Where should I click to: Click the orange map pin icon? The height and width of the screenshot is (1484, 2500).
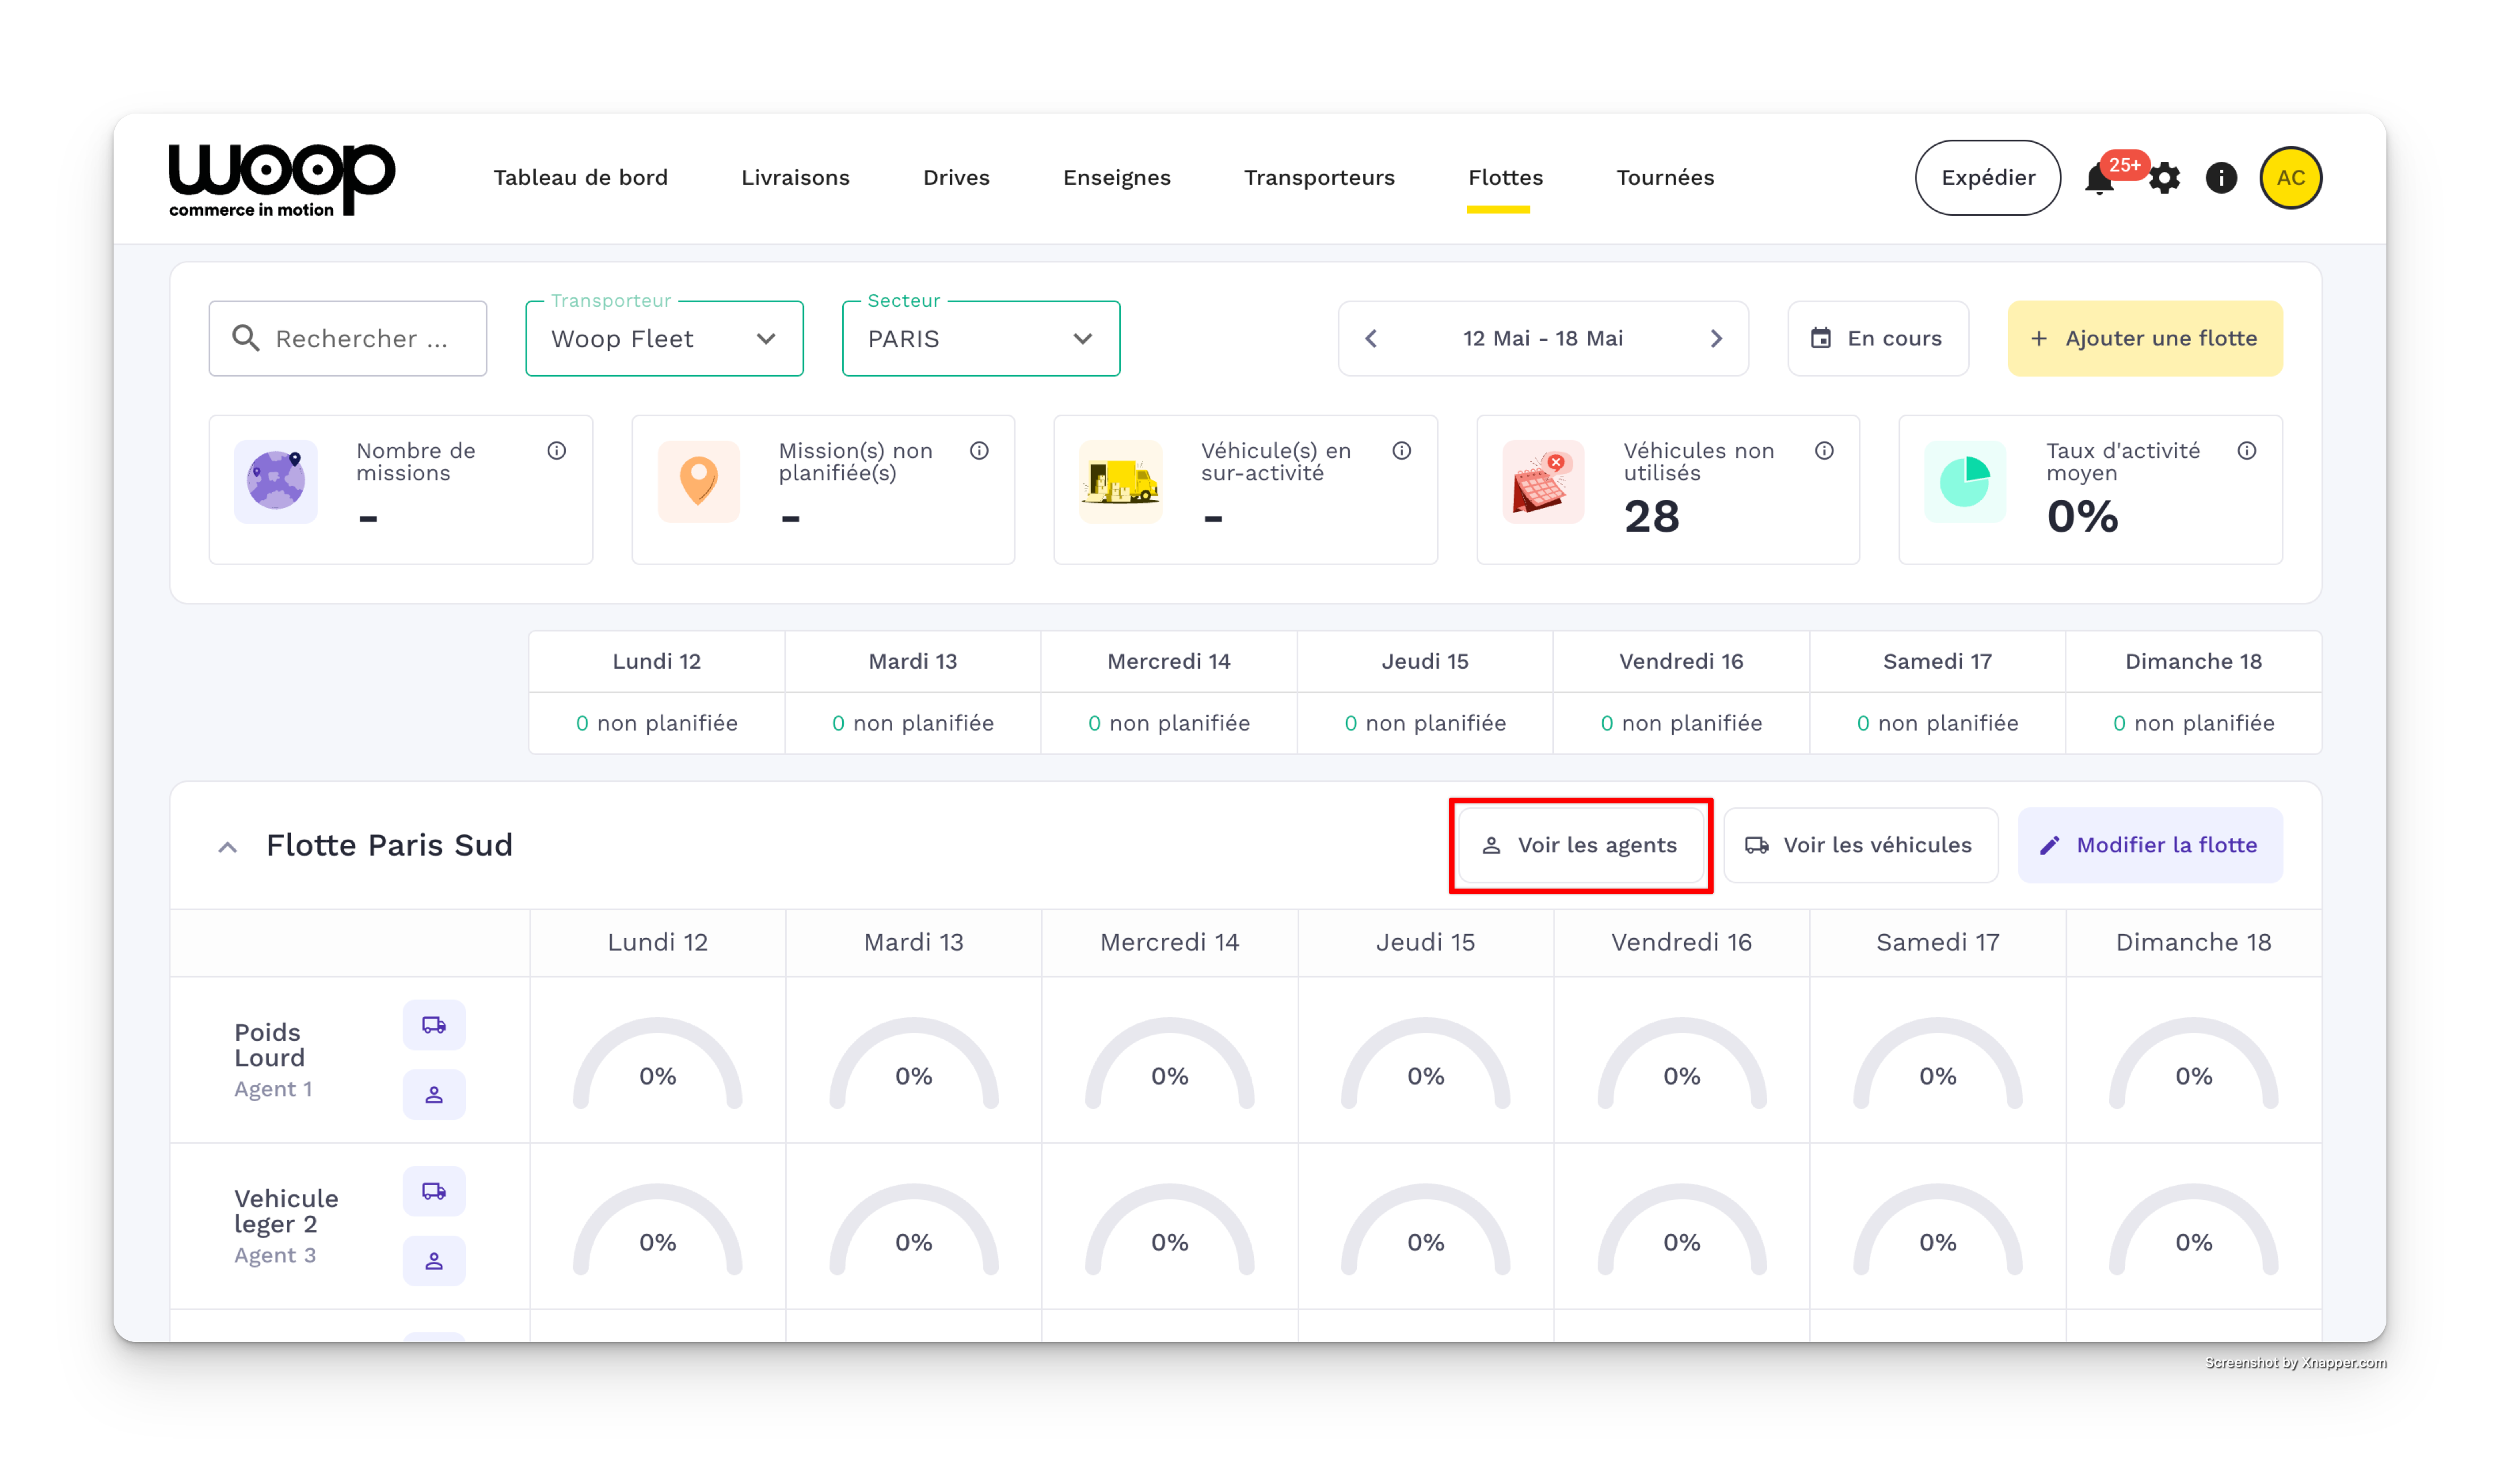click(699, 481)
